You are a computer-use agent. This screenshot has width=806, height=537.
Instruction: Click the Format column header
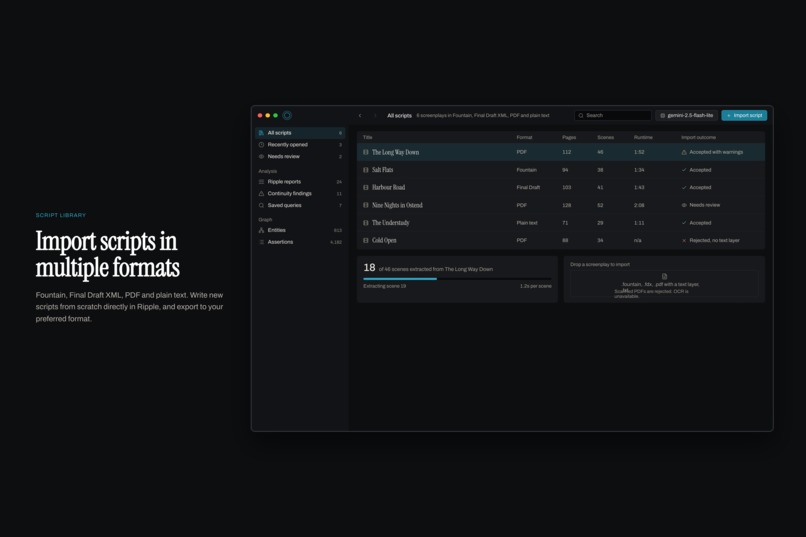(x=524, y=137)
